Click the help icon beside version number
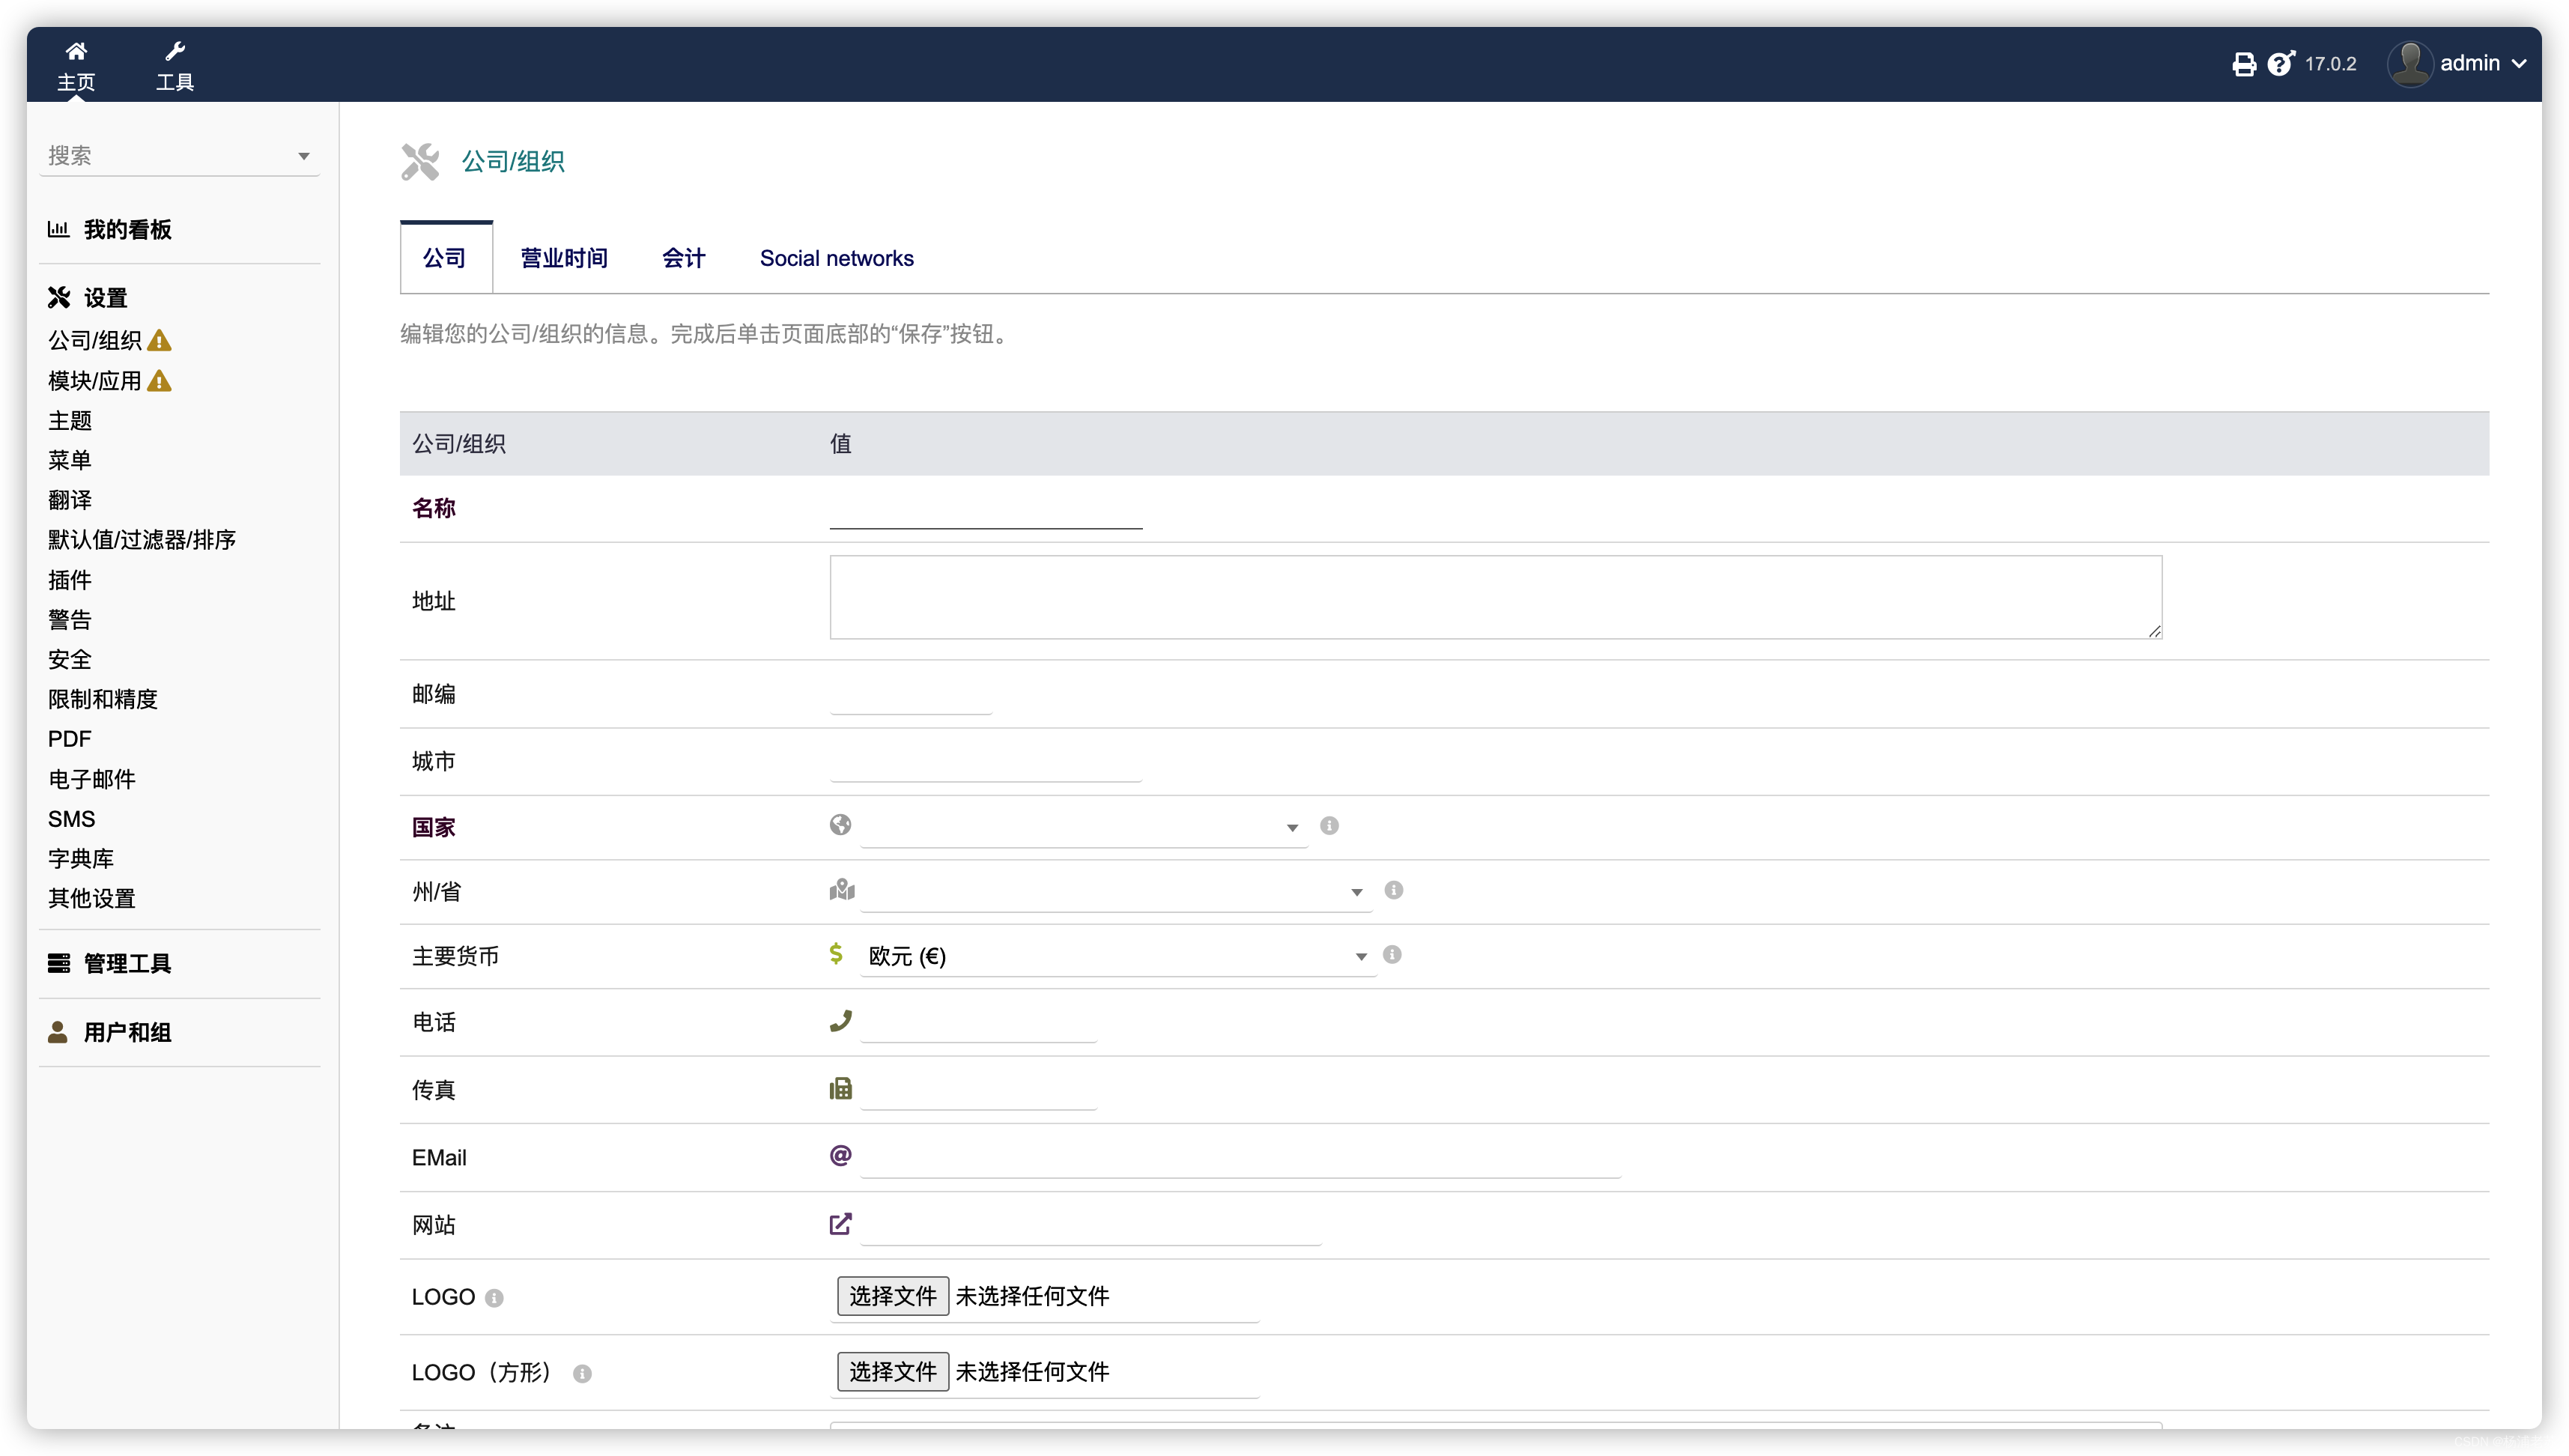This screenshot has width=2569, height=1456. click(x=2280, y=64)
